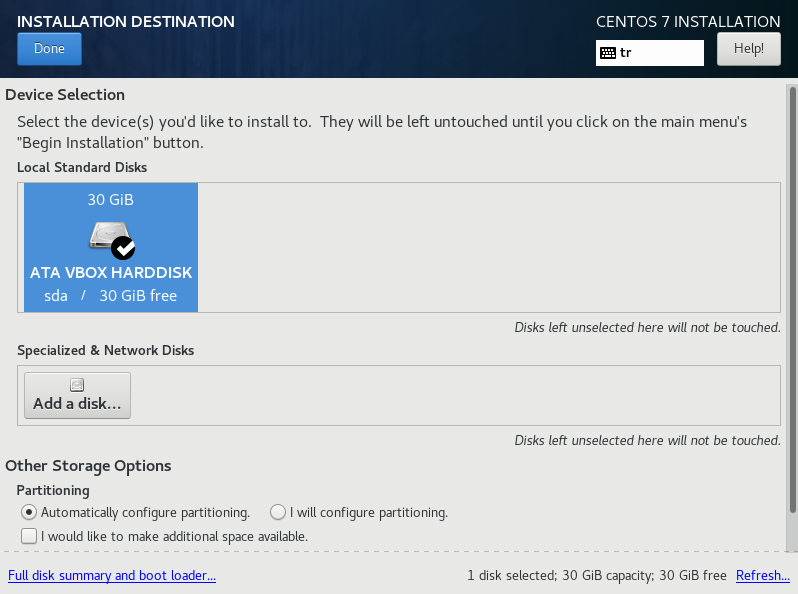Click the Refresh... link
The height and width of the screenshot is (594, 798).
coord(763,576)
